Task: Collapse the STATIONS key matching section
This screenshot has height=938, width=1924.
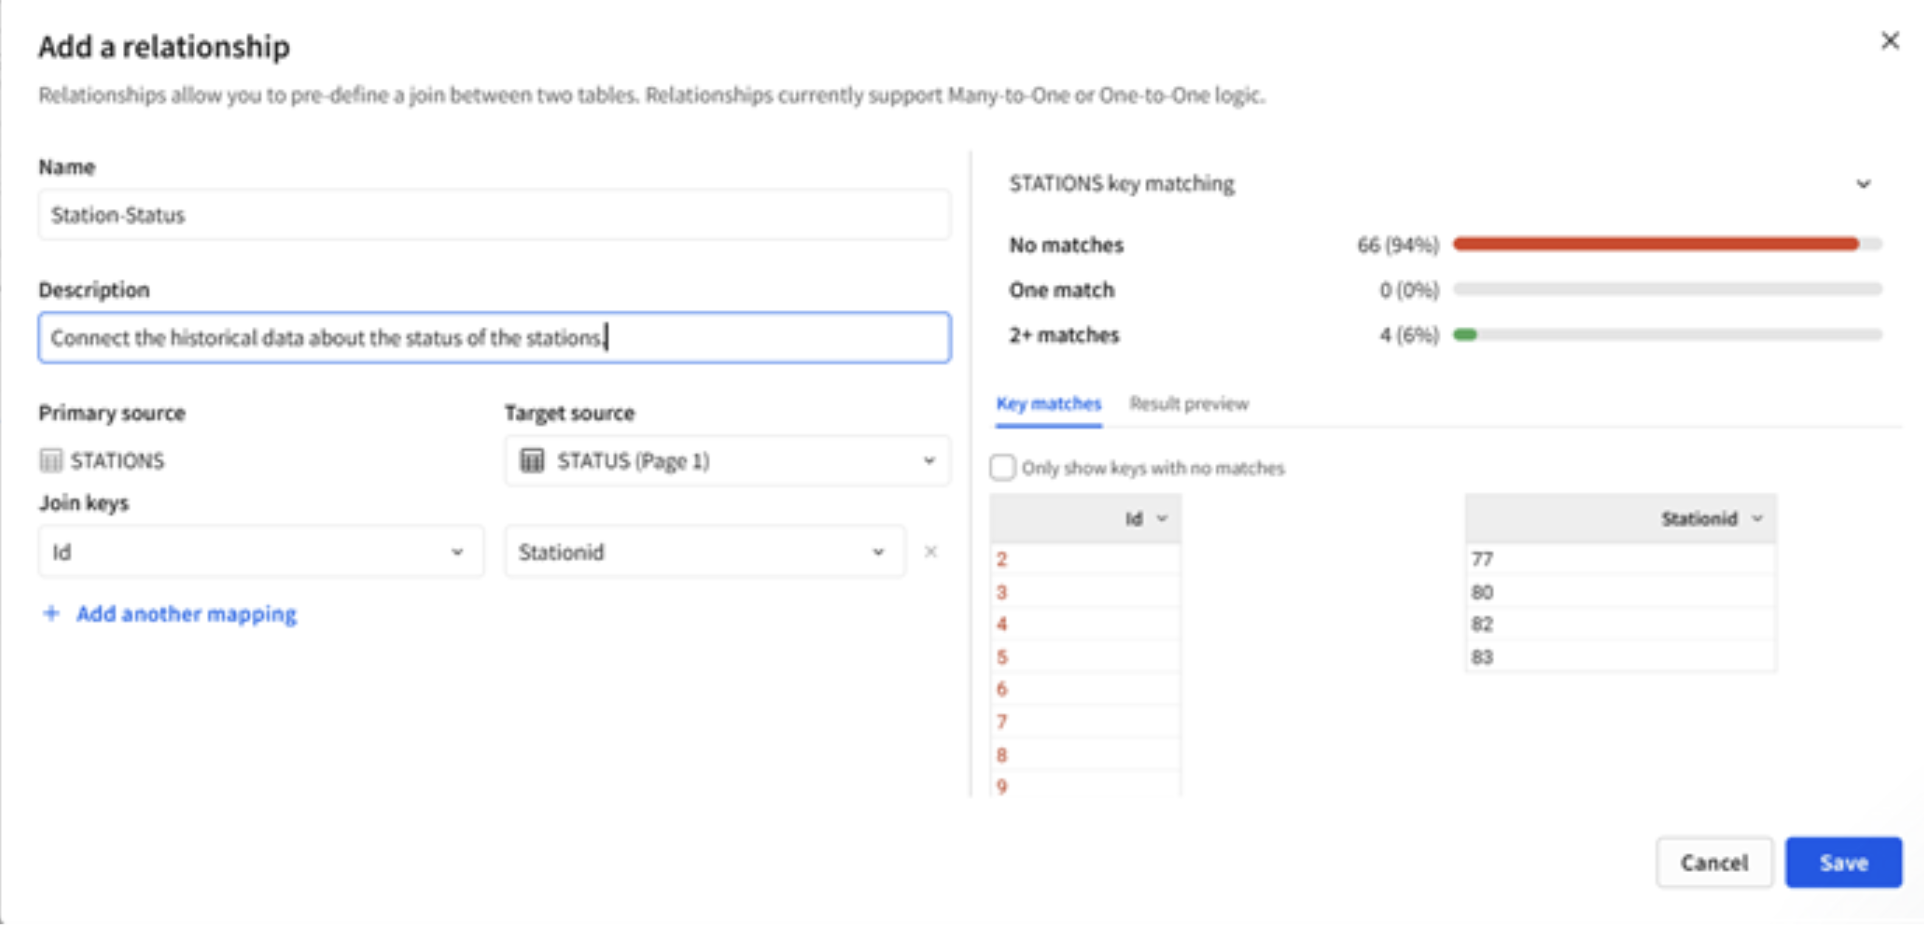Action: (x=1863, y=184)
